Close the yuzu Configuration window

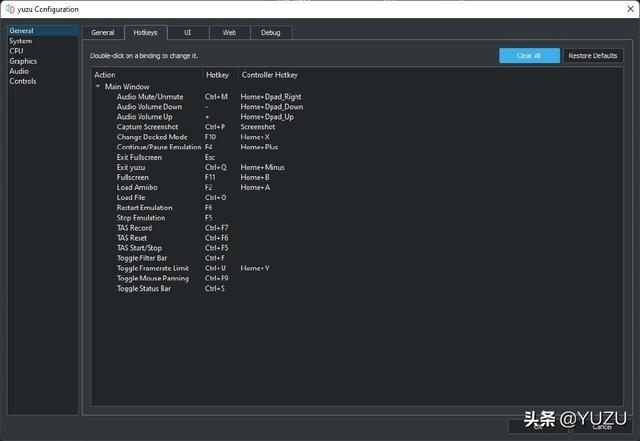click(630, 9)
